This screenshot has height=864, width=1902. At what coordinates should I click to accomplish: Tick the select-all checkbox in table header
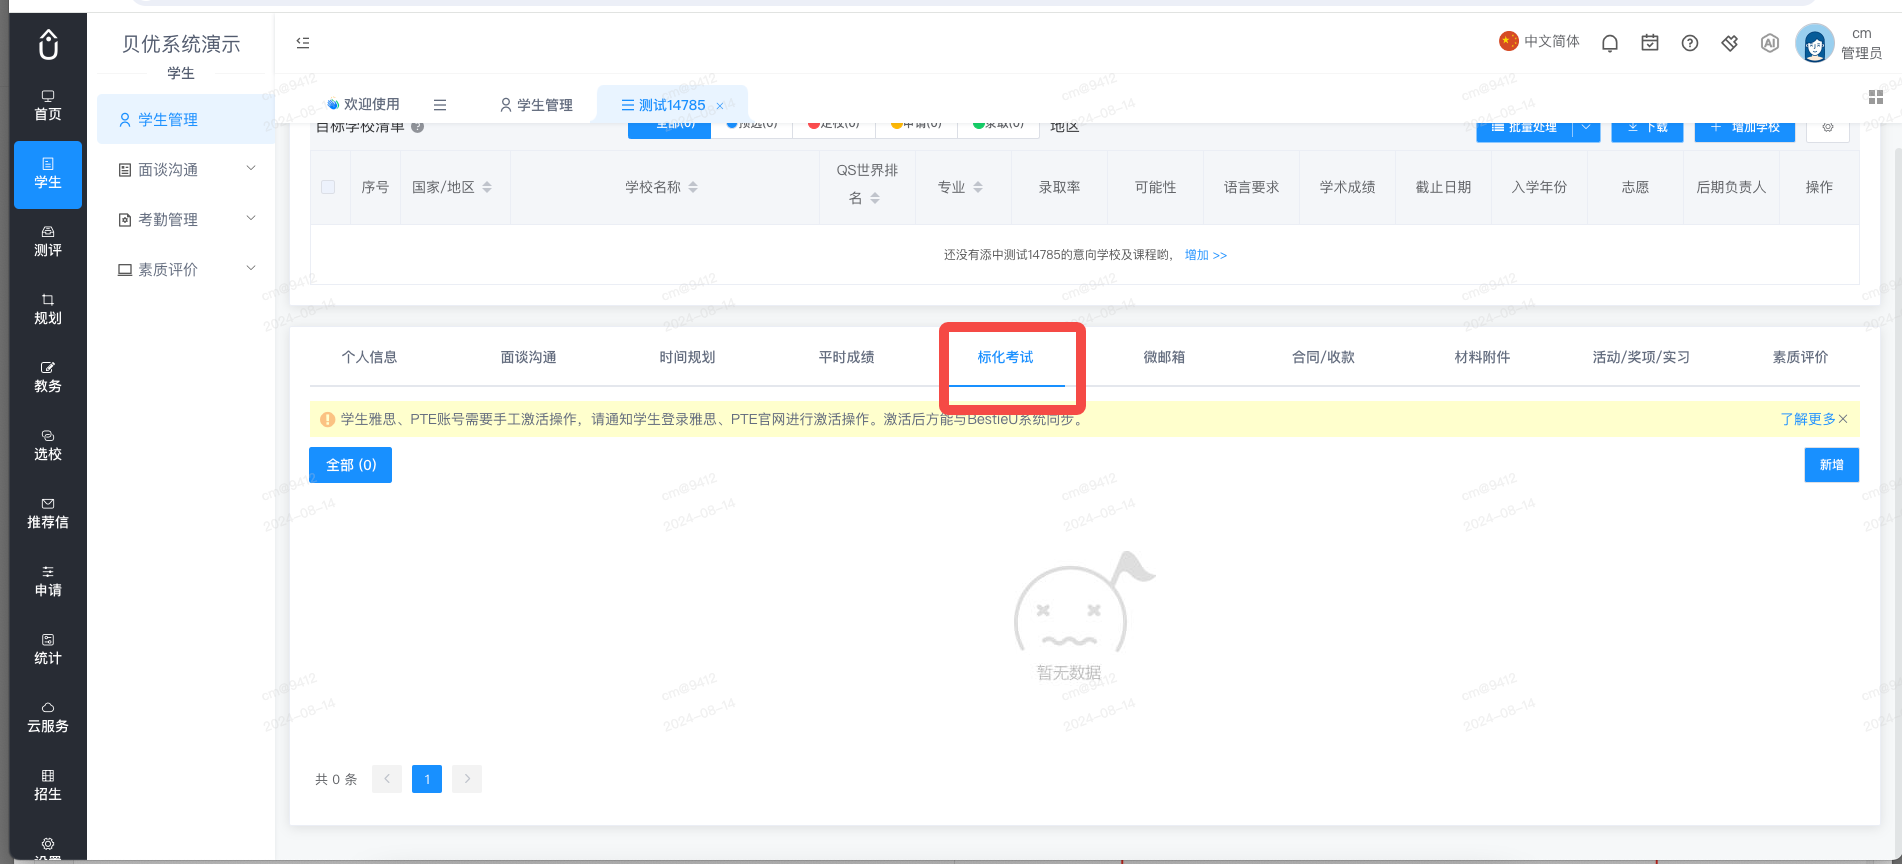pos(328,187)
